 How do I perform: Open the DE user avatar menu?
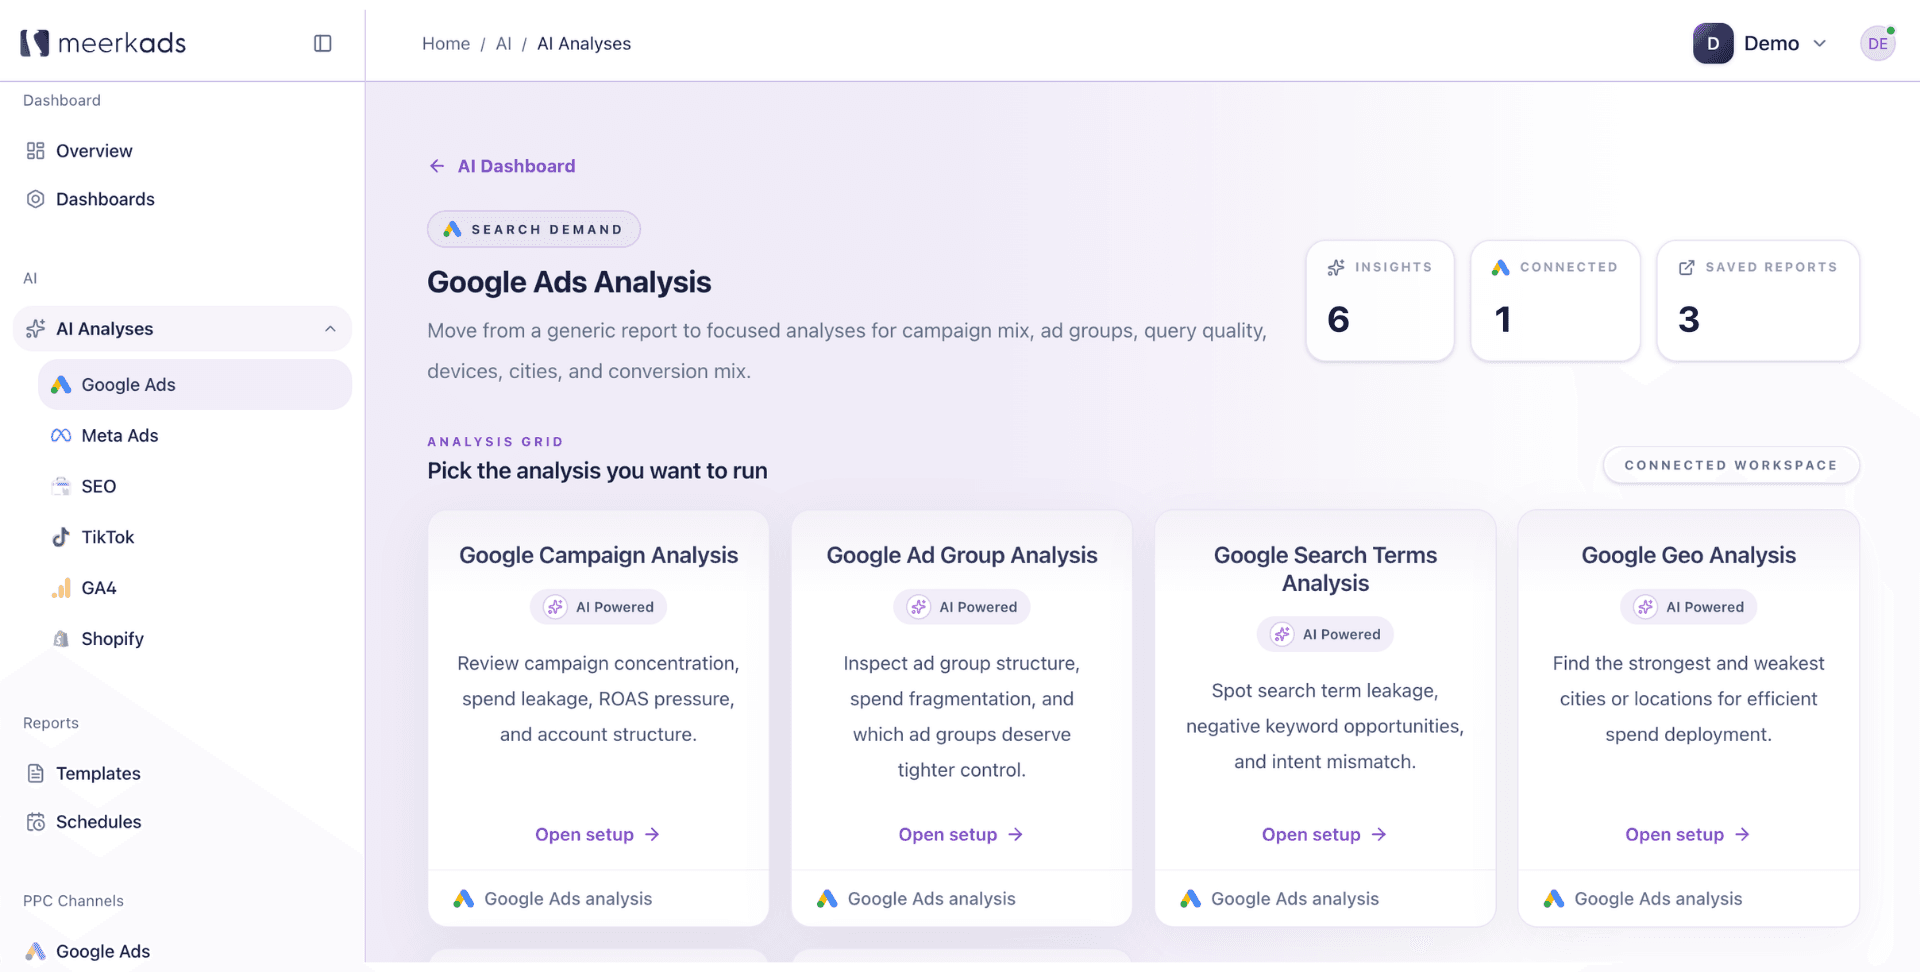[1877, 43]
